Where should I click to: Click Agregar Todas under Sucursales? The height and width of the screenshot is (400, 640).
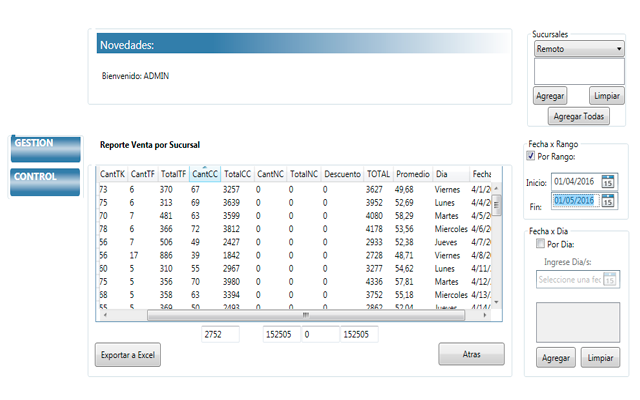coord(580,117)
